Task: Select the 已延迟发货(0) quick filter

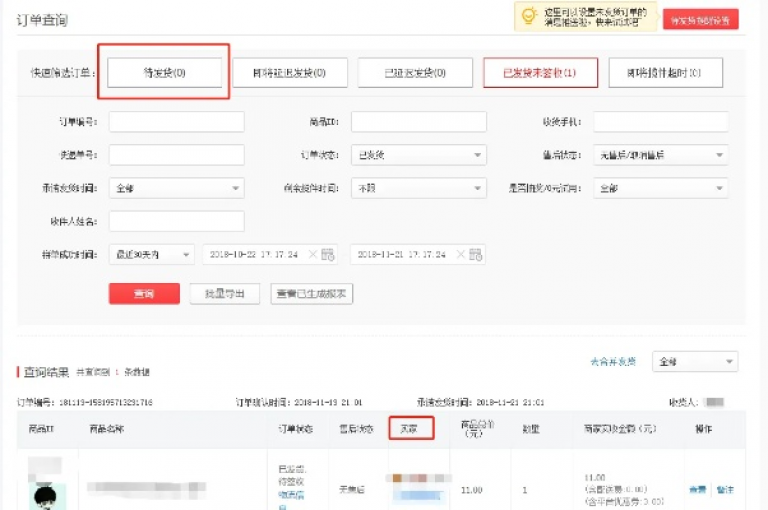Action: pyautogui.click(x=415, y=73)
